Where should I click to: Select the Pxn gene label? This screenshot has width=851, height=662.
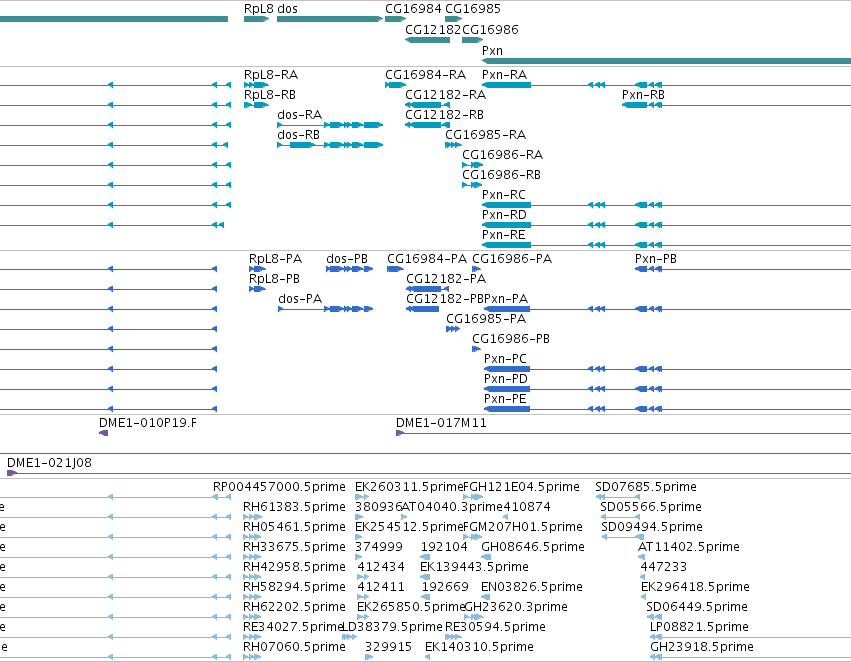click(x=492, y=50)
